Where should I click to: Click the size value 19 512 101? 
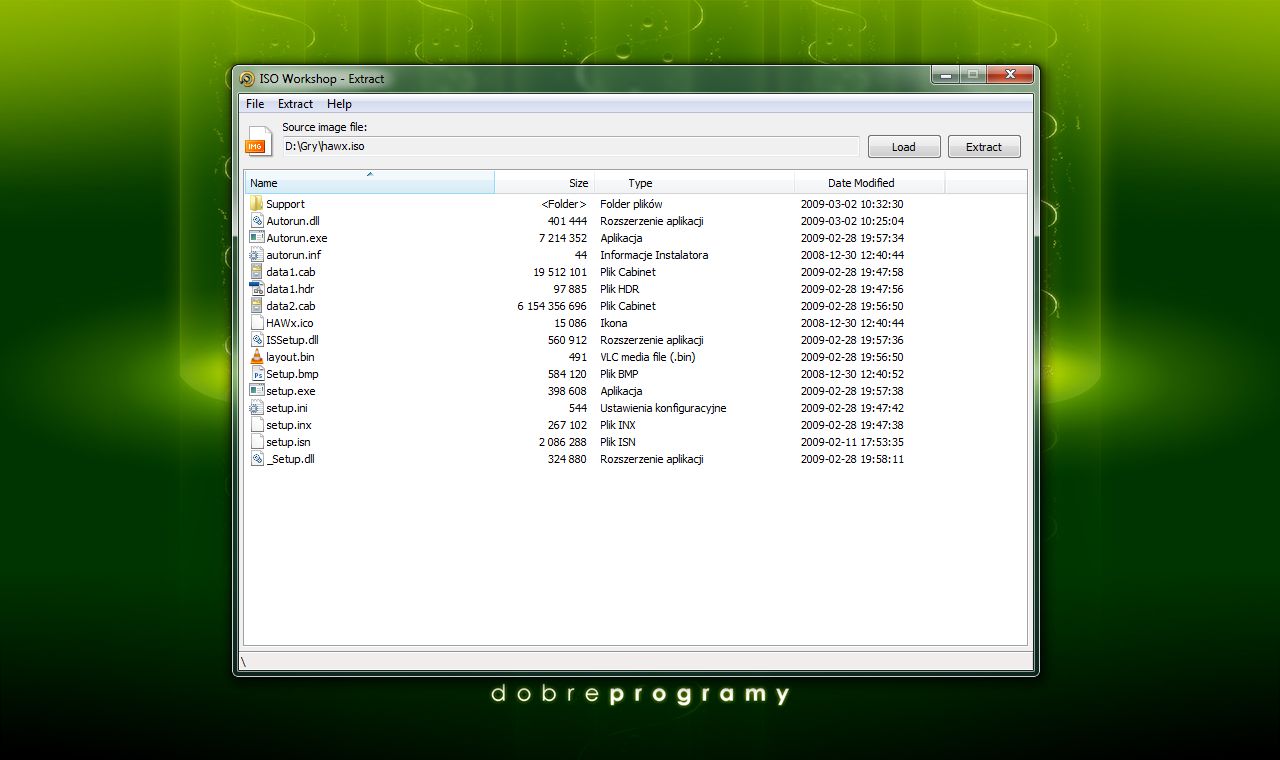point(560,272)
